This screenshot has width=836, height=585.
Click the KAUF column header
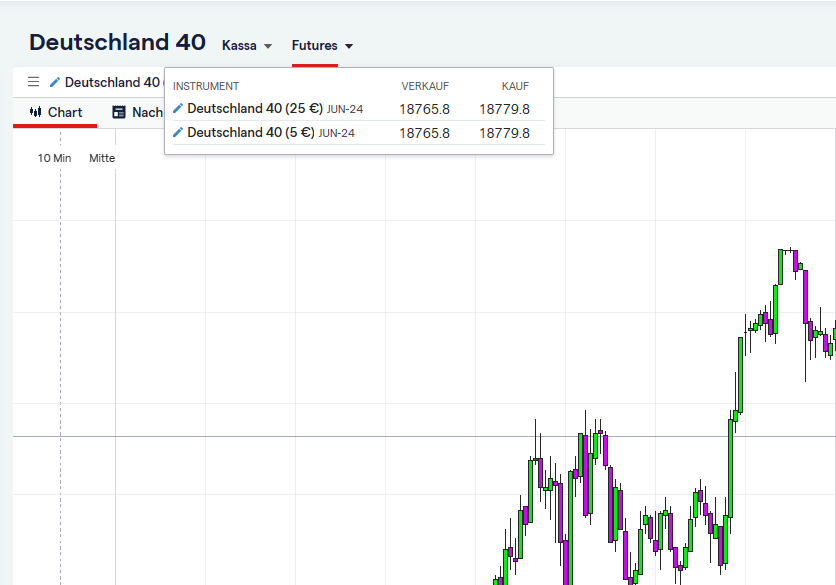click(x=515, y=86)
